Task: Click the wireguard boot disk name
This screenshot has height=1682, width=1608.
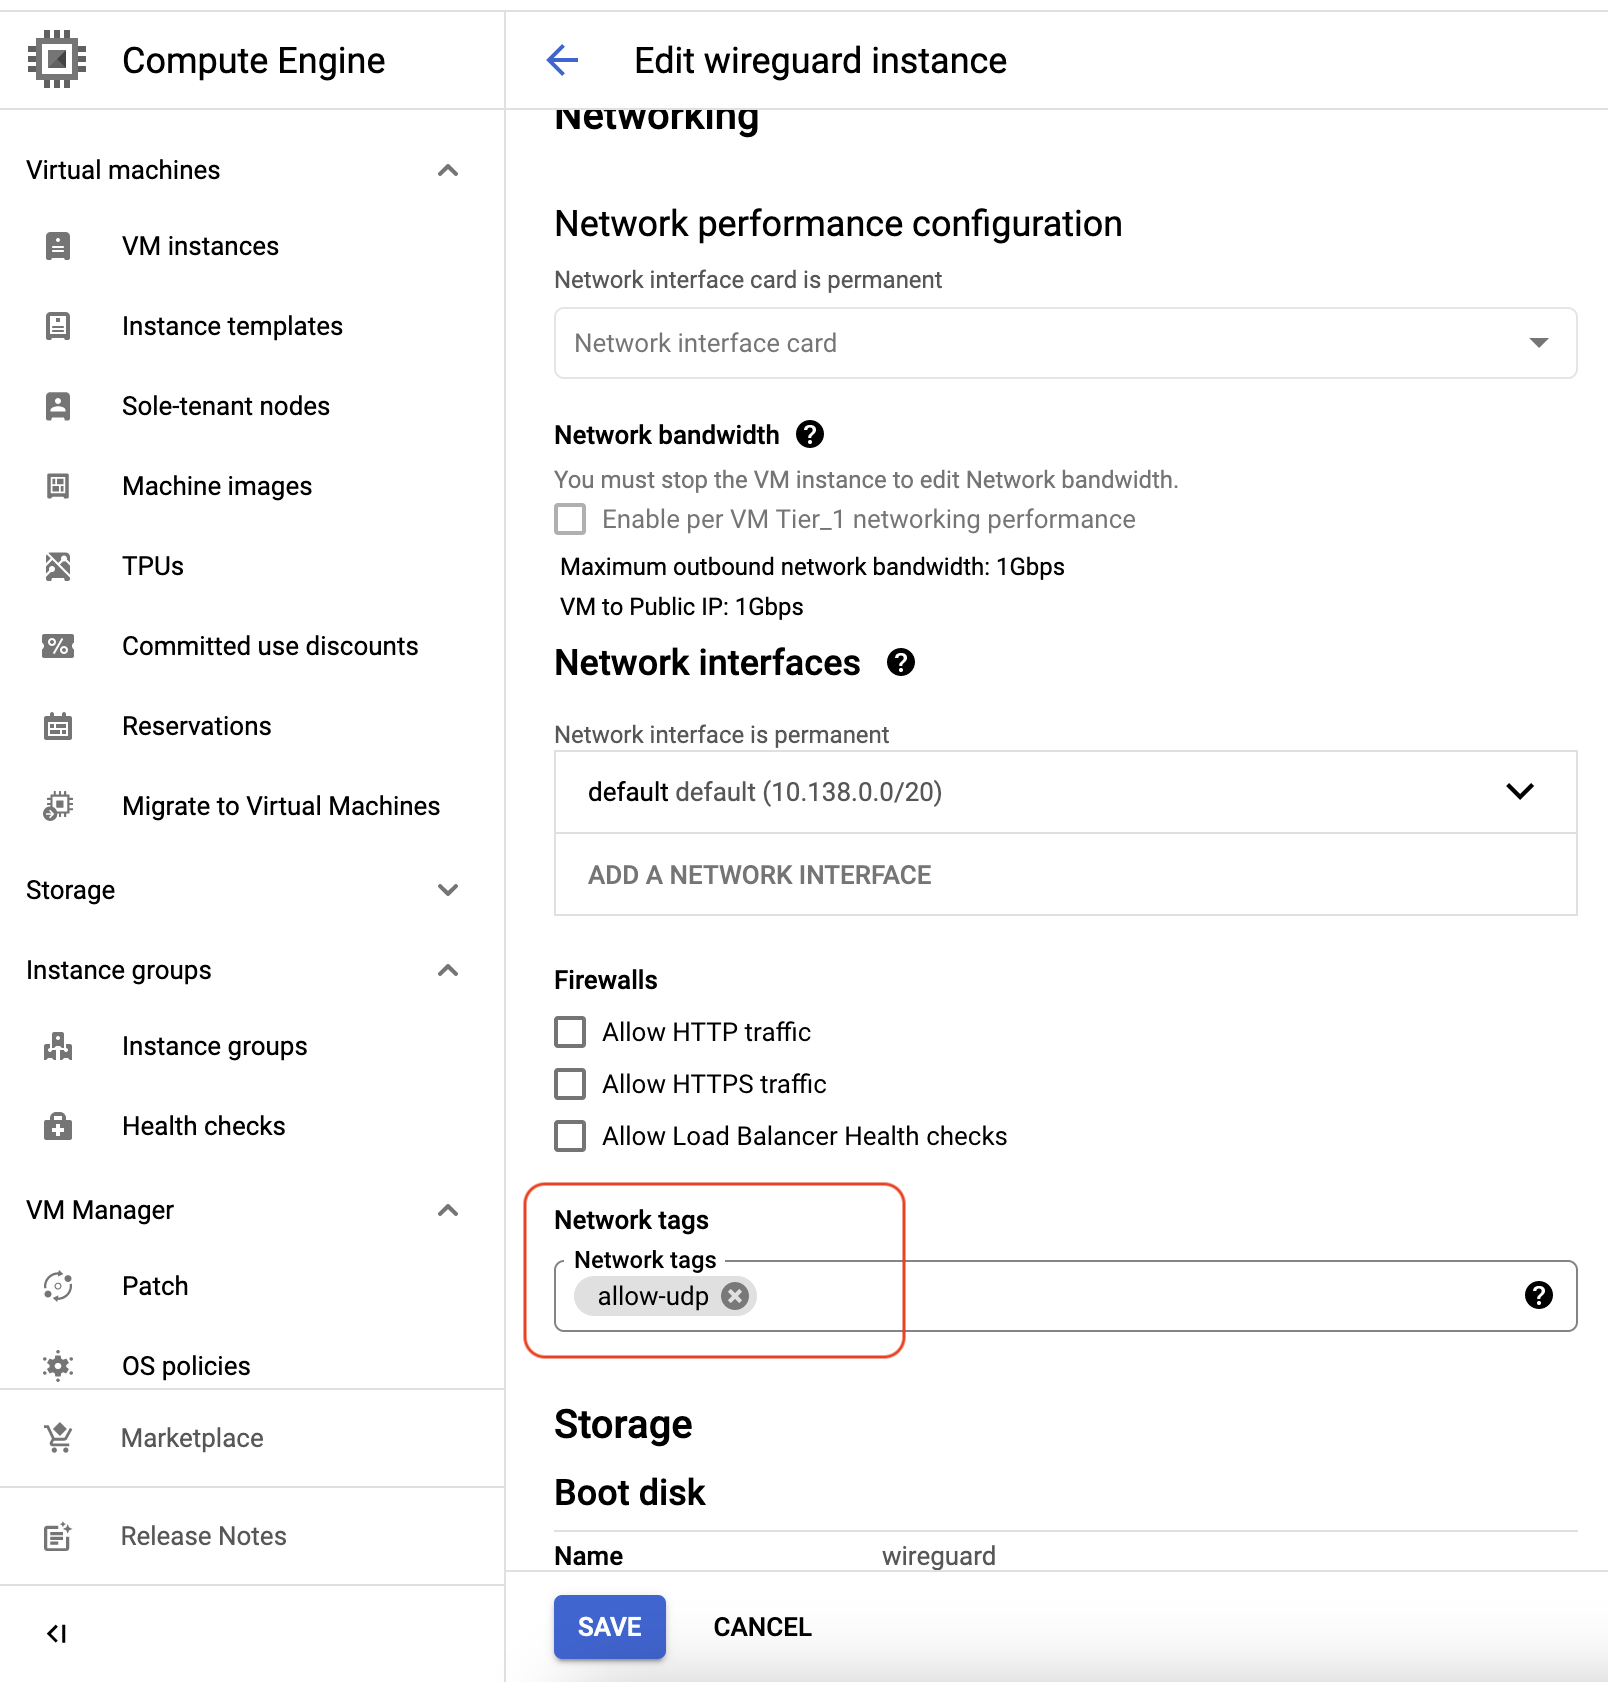Action: pyautogui.click(x=939, y=1556)
